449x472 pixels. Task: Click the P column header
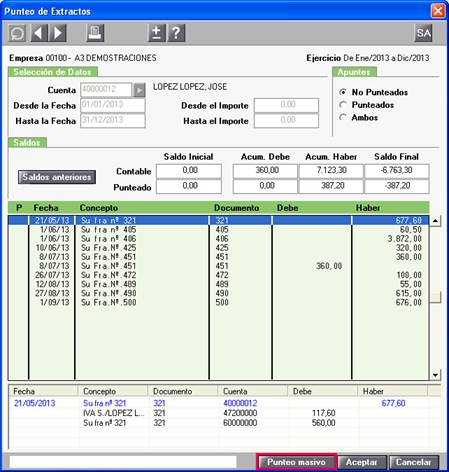click(19, 208)
